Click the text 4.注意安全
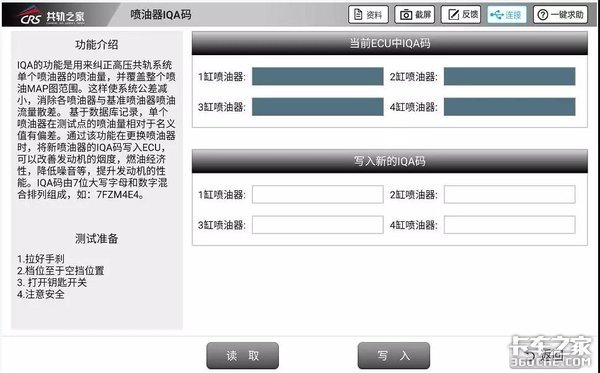The height and width of the screenshot is (373, 600). [x=41, y=294]
